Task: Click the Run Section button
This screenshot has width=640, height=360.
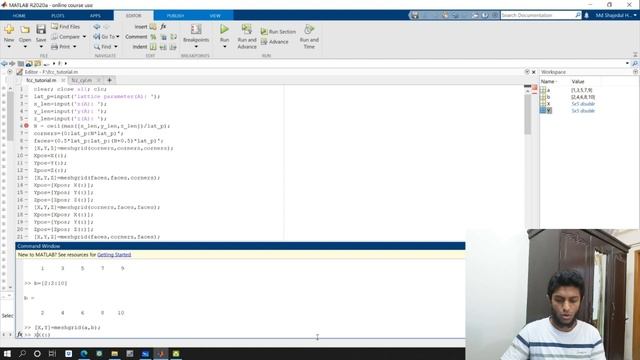Action: click(278, 31)
